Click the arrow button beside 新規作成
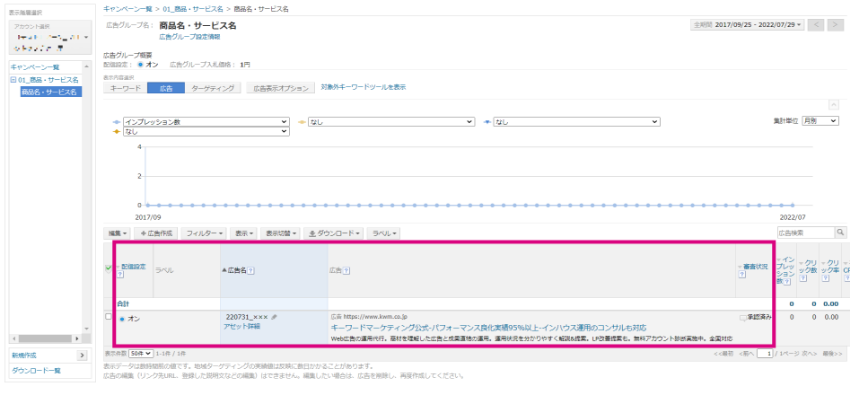 coord(82,356)
